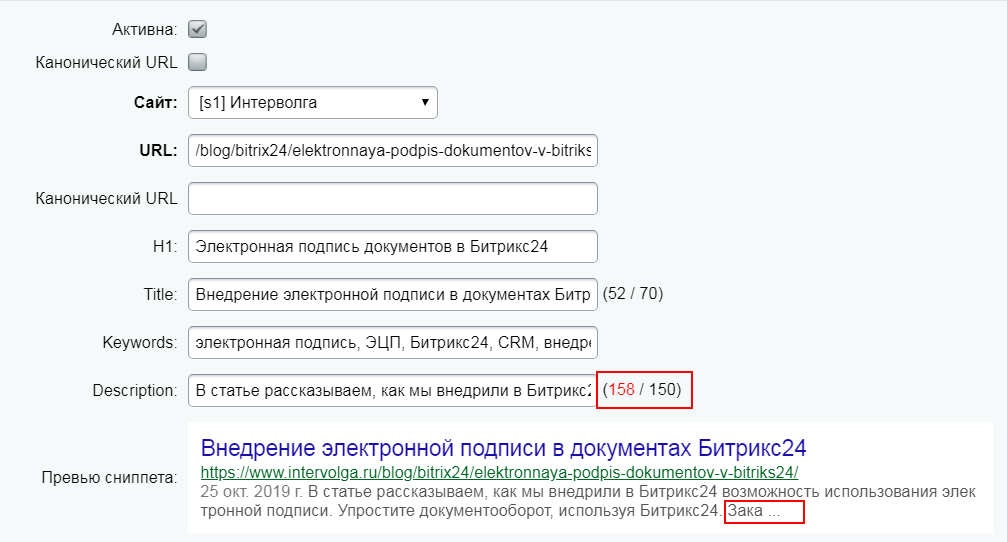The image size is (1007, 542).
Task: Click the 'H1:' label
Action: [165, 247]
